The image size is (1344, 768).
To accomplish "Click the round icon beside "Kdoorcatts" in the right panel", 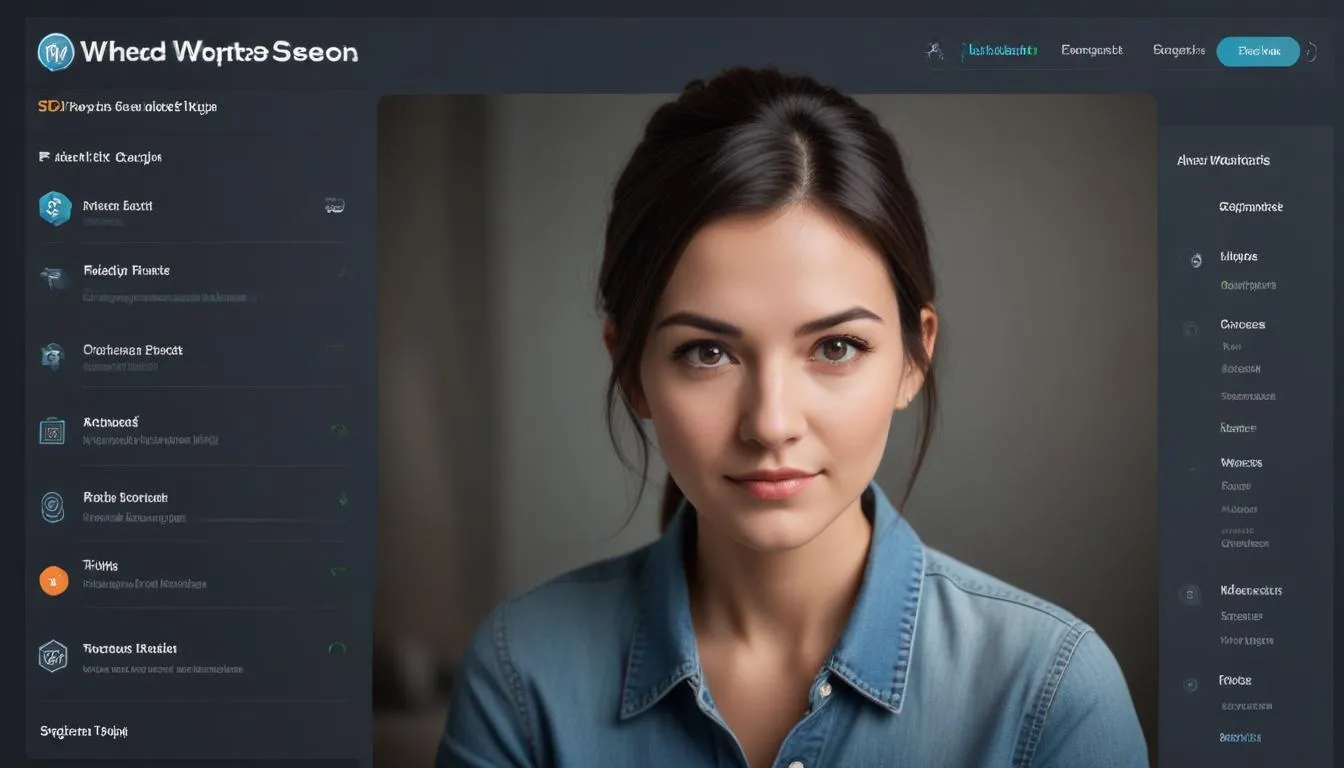I will click(x=1190, y=595).
